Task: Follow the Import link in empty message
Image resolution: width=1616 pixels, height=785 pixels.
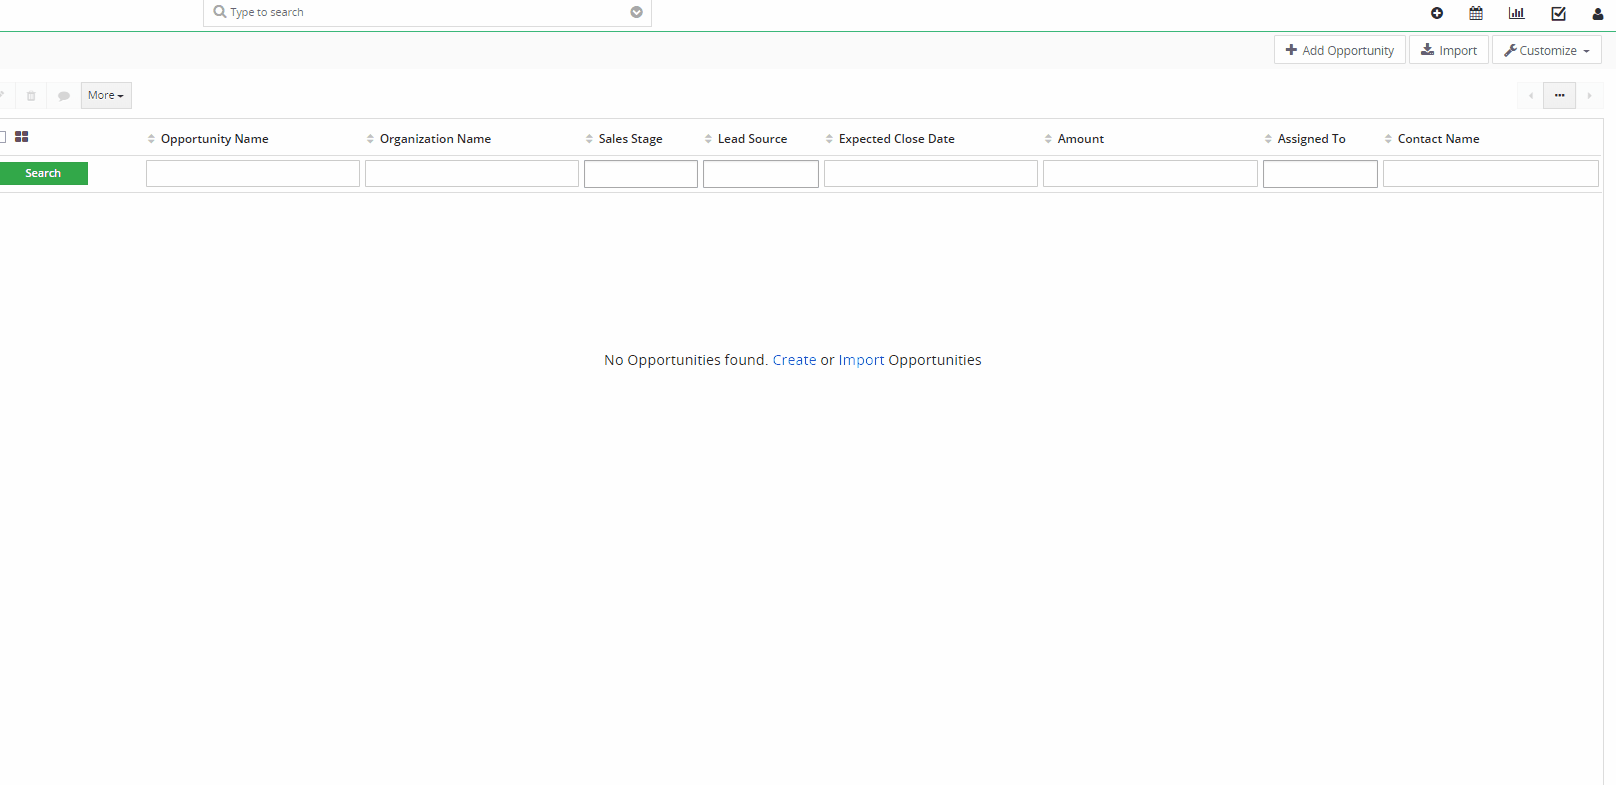Action: (861, 360)
